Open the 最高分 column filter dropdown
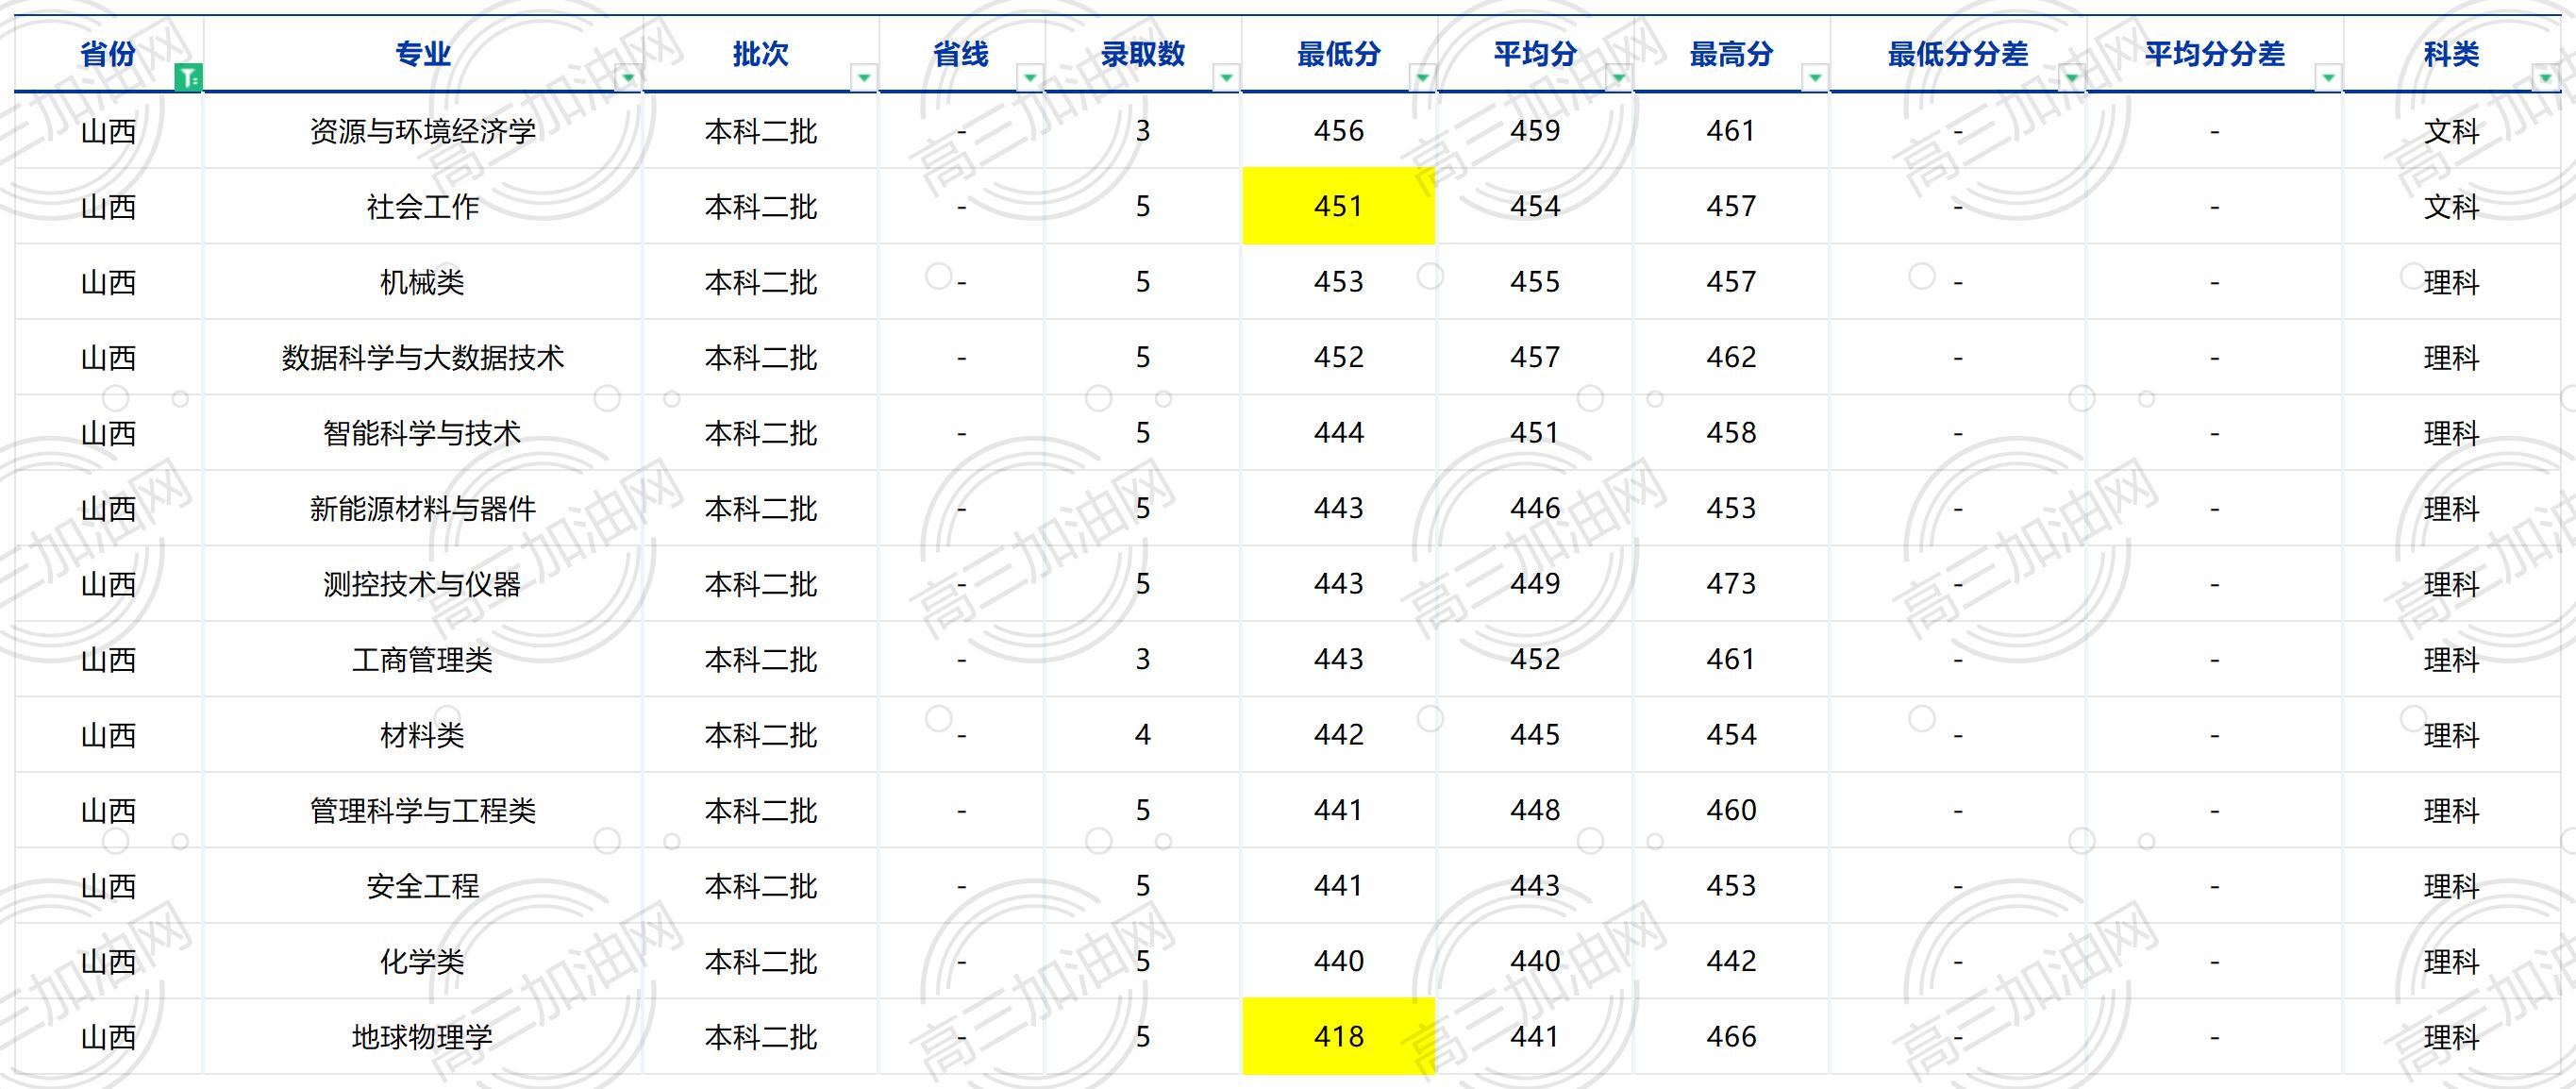 [1815, 77]
